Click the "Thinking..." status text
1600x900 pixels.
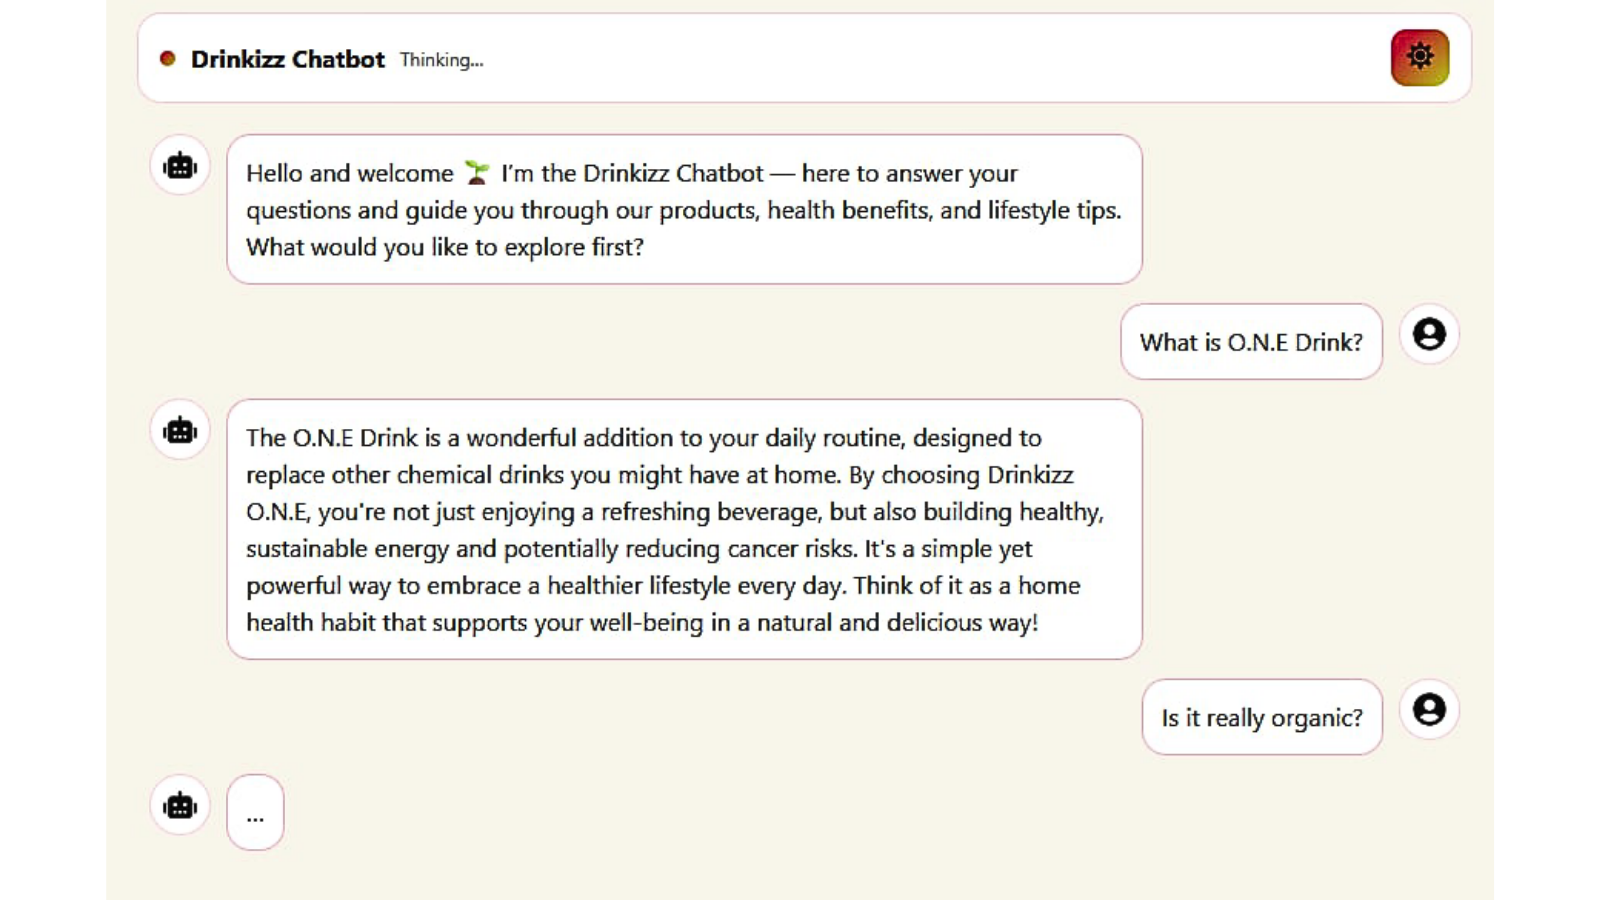tap(441, 60)
